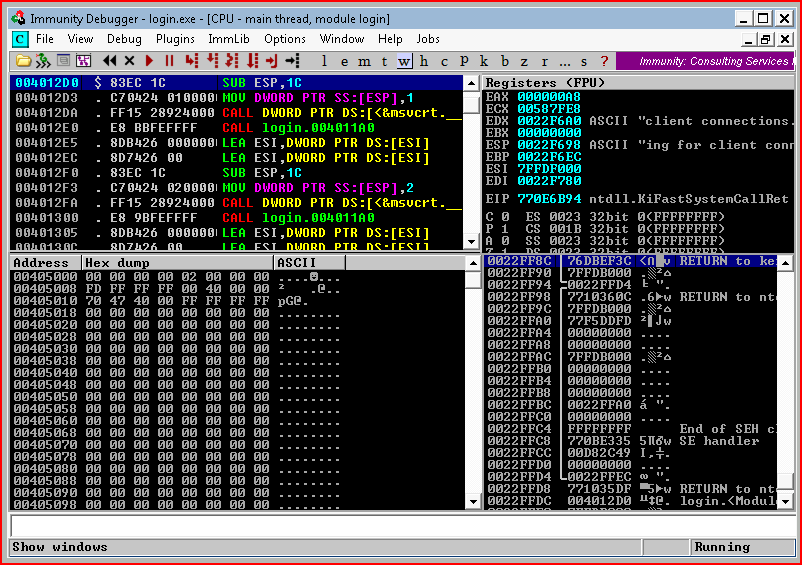Viewport: 802px width, 565px height.
Task: Open the Options menu
Action: pos(285,39)
